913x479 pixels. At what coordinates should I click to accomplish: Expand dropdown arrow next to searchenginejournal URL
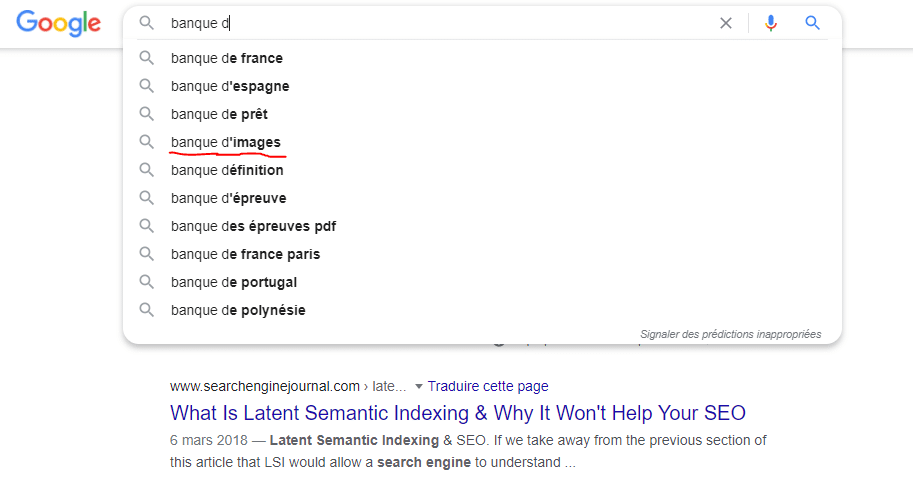tap(418, 386)
